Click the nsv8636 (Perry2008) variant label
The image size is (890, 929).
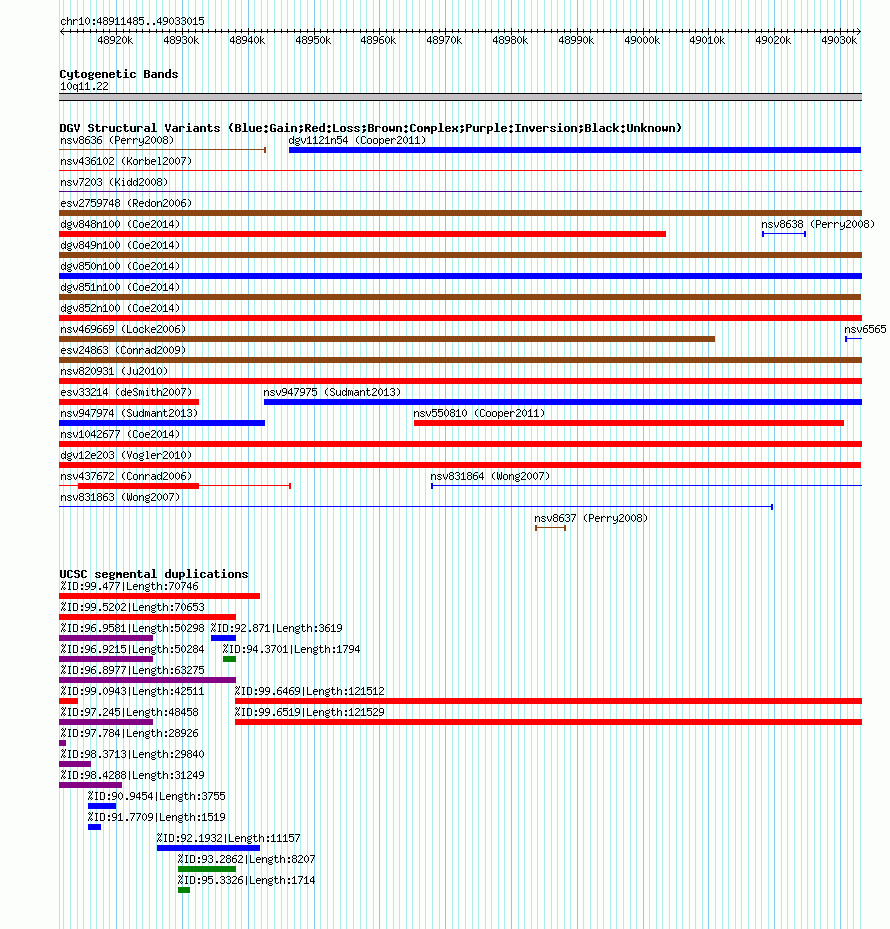[117, 140]
